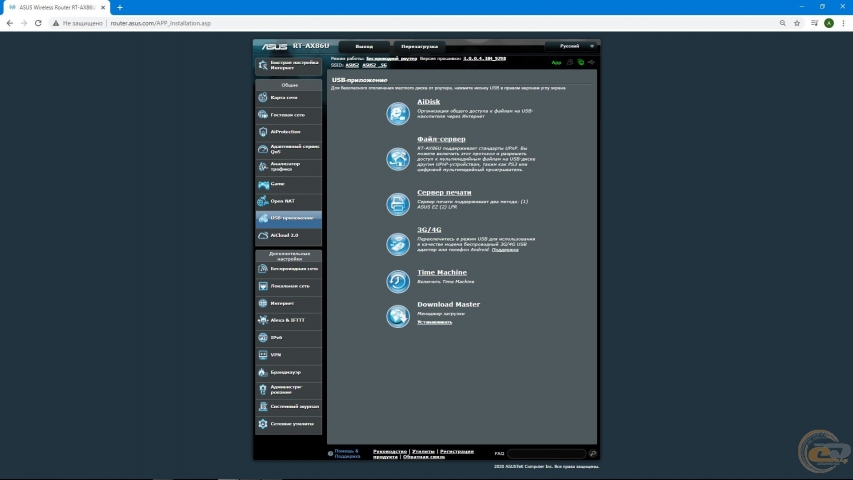Open the Open NAT sidebar item
Image resolution: width=853 pixels, height=480 pixels.
point(288,201)
